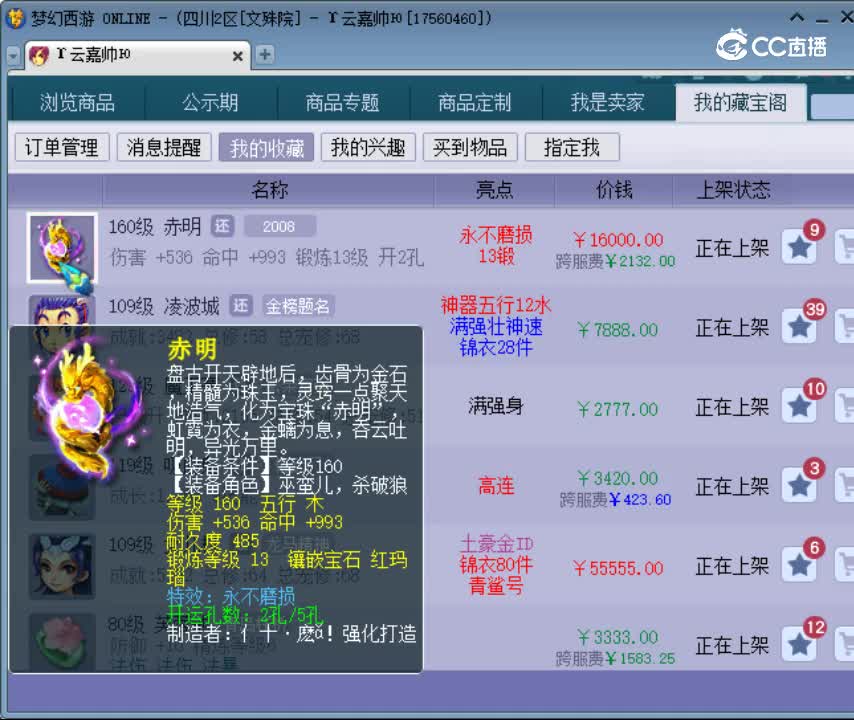
Task: Click the 2008 tag on 赤明 row
Action: 279,226
